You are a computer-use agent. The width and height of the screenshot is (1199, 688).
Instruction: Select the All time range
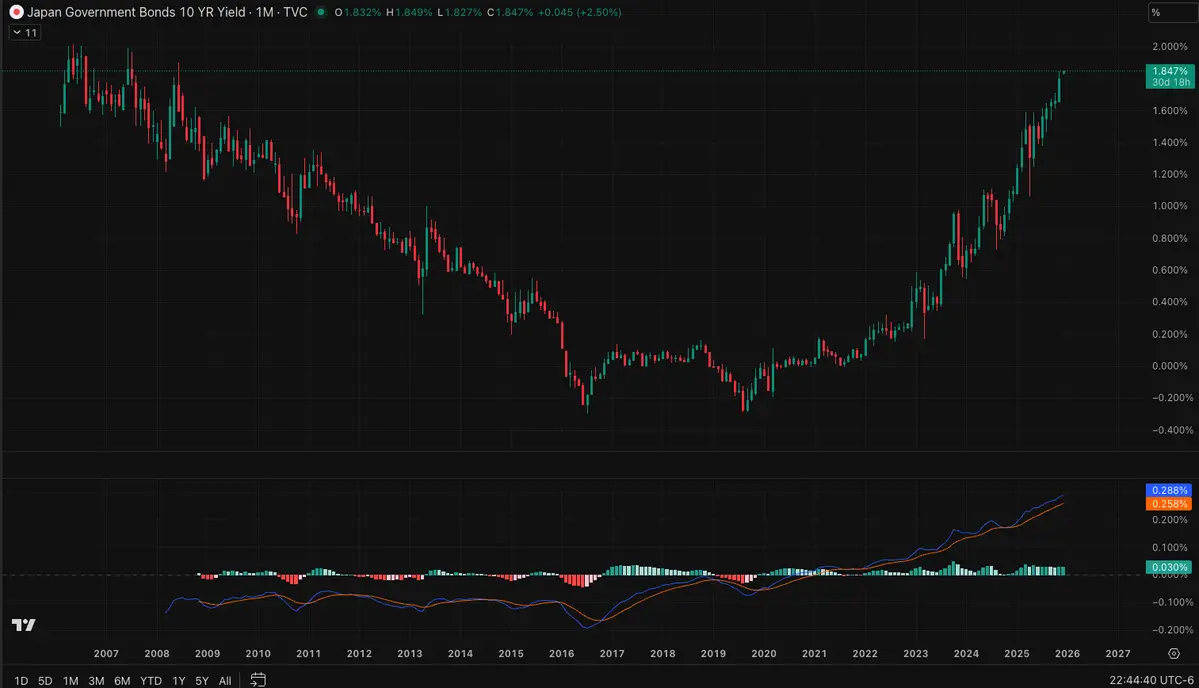pyautogui.click(x=225, y=680)
